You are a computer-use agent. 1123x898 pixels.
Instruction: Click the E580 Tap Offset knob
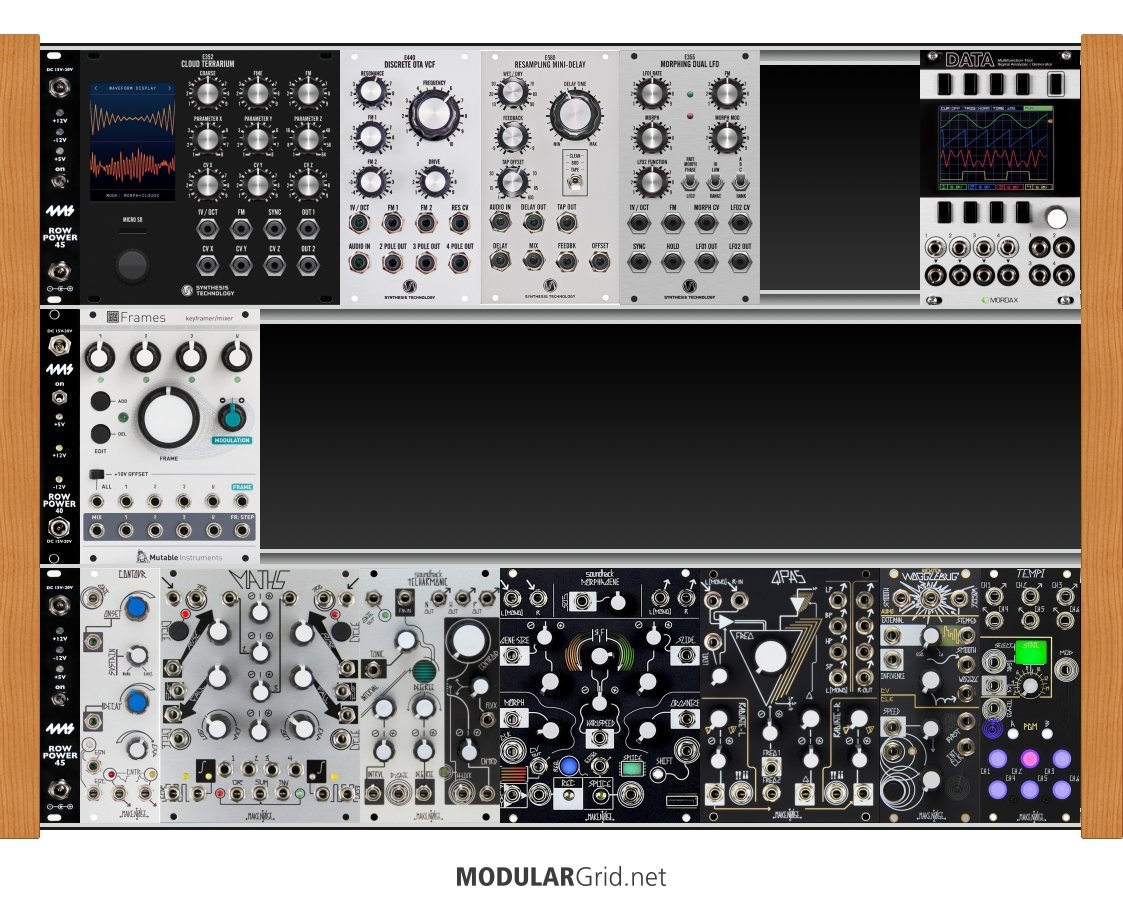[512, 182]
